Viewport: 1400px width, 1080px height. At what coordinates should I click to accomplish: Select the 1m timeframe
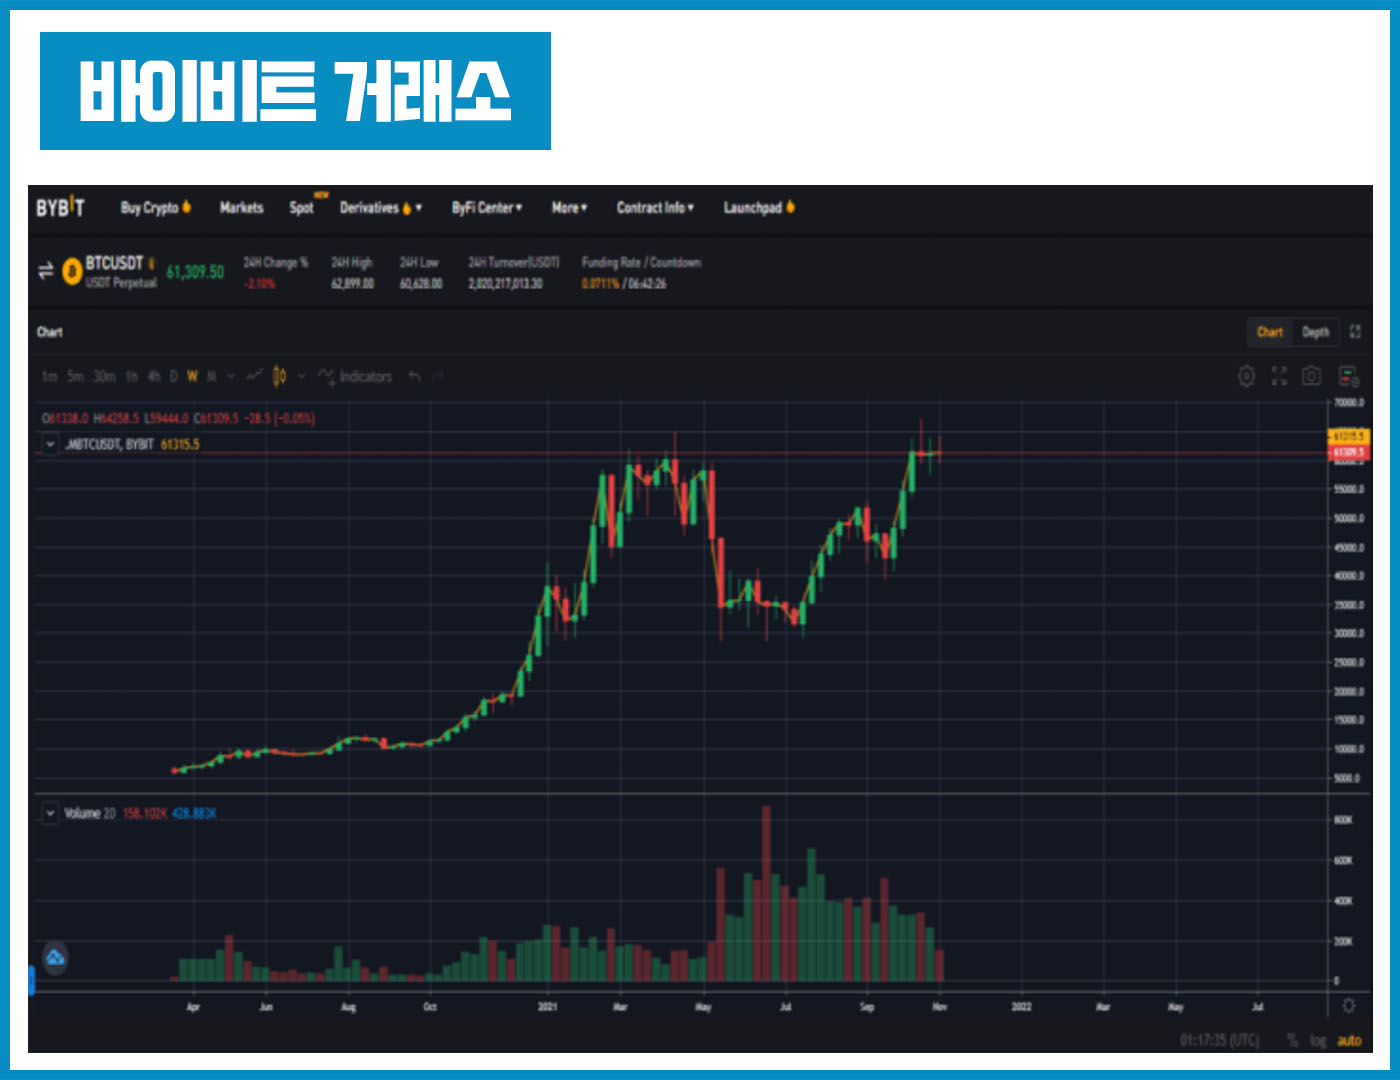[49, 376]
